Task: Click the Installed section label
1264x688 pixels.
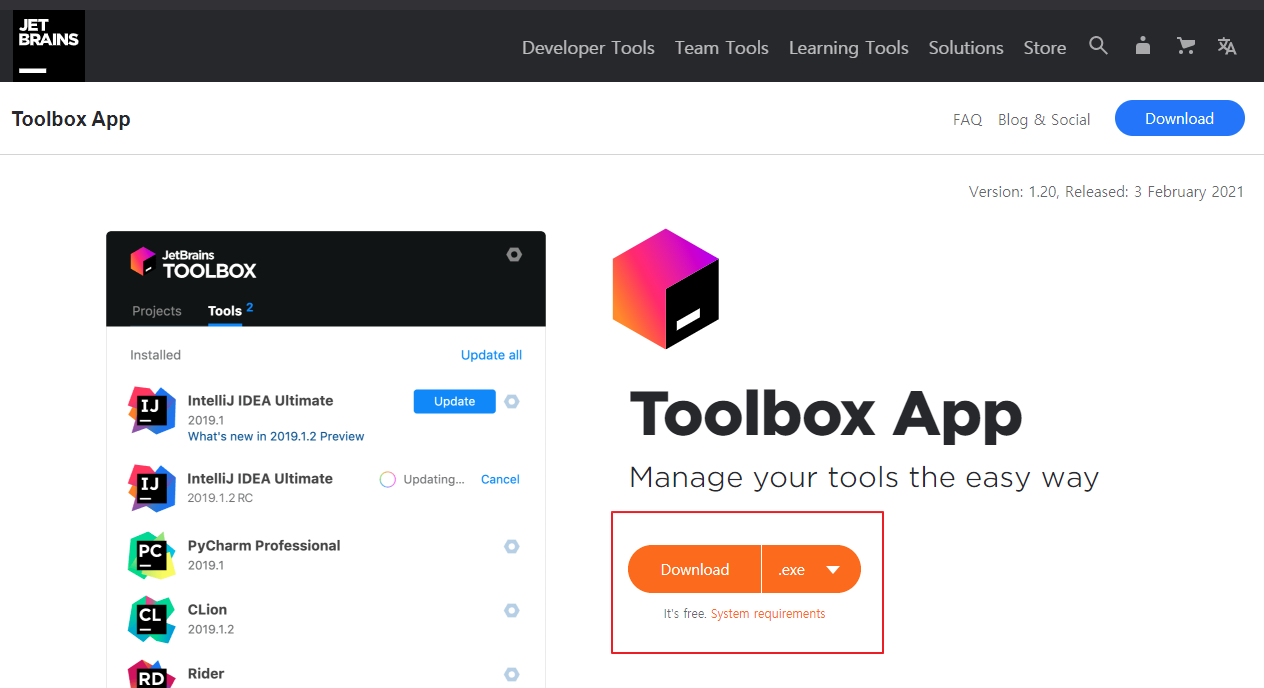Action: point(155,355)
